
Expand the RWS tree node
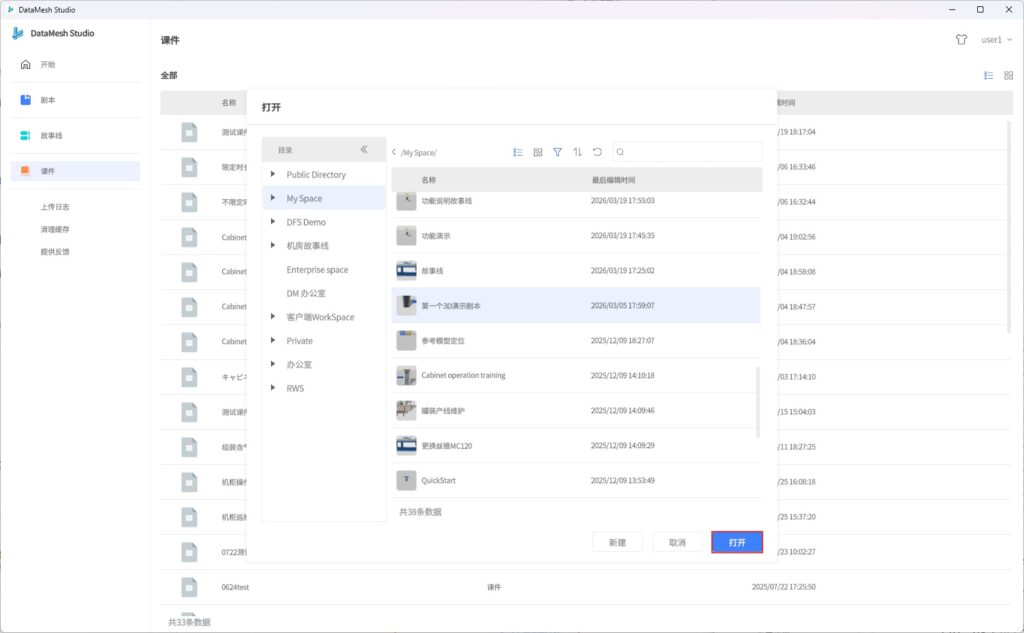pyautogui.click(x=273, y=388)
